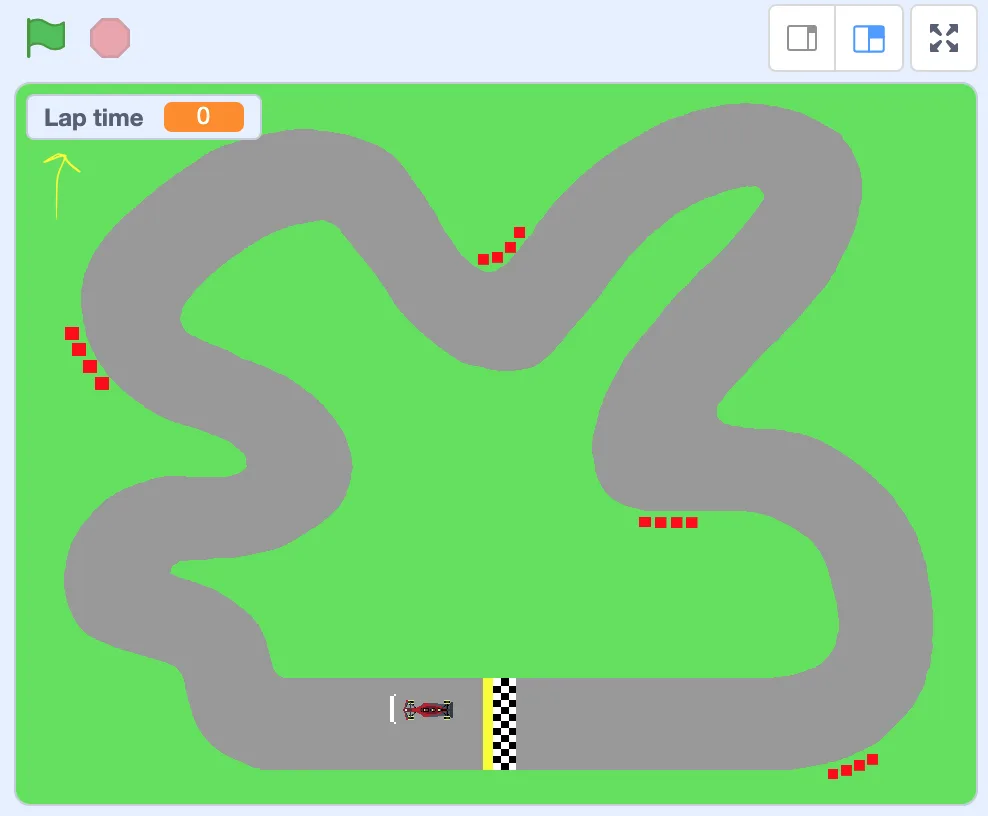Screen dimensions: 988x816
Task: Click the green flag to start
Action: coord(45,38)
